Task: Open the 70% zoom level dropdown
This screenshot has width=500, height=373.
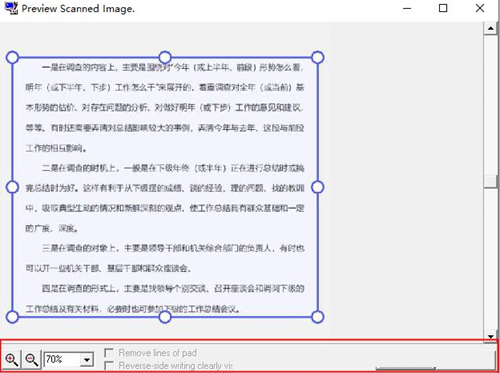Action: click(87, 360)
